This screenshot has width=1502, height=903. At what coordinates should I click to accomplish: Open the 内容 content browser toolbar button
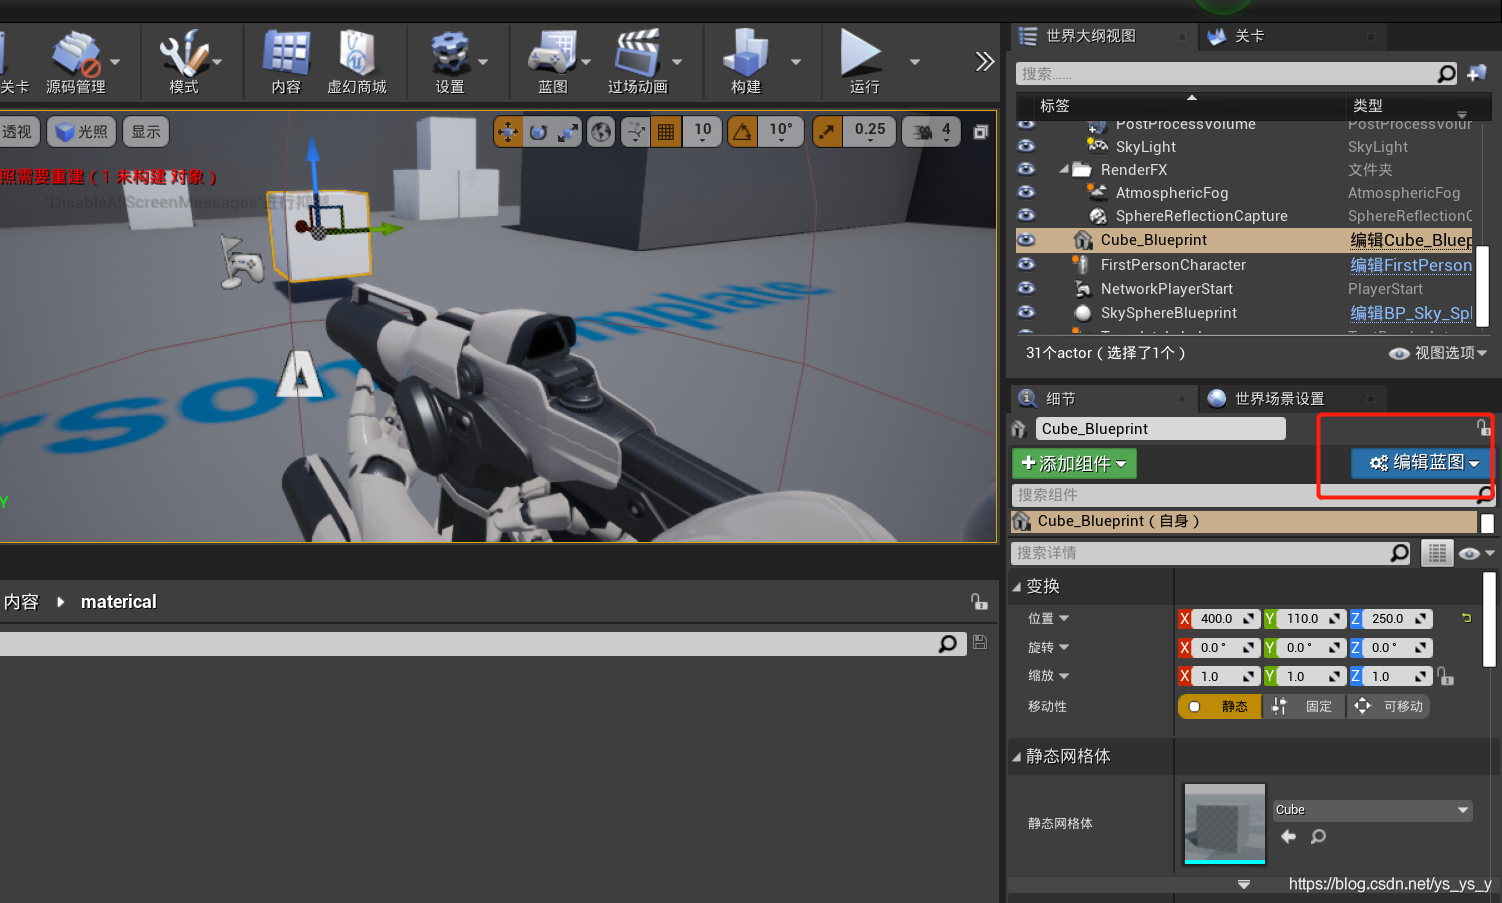tap(286, 62)
